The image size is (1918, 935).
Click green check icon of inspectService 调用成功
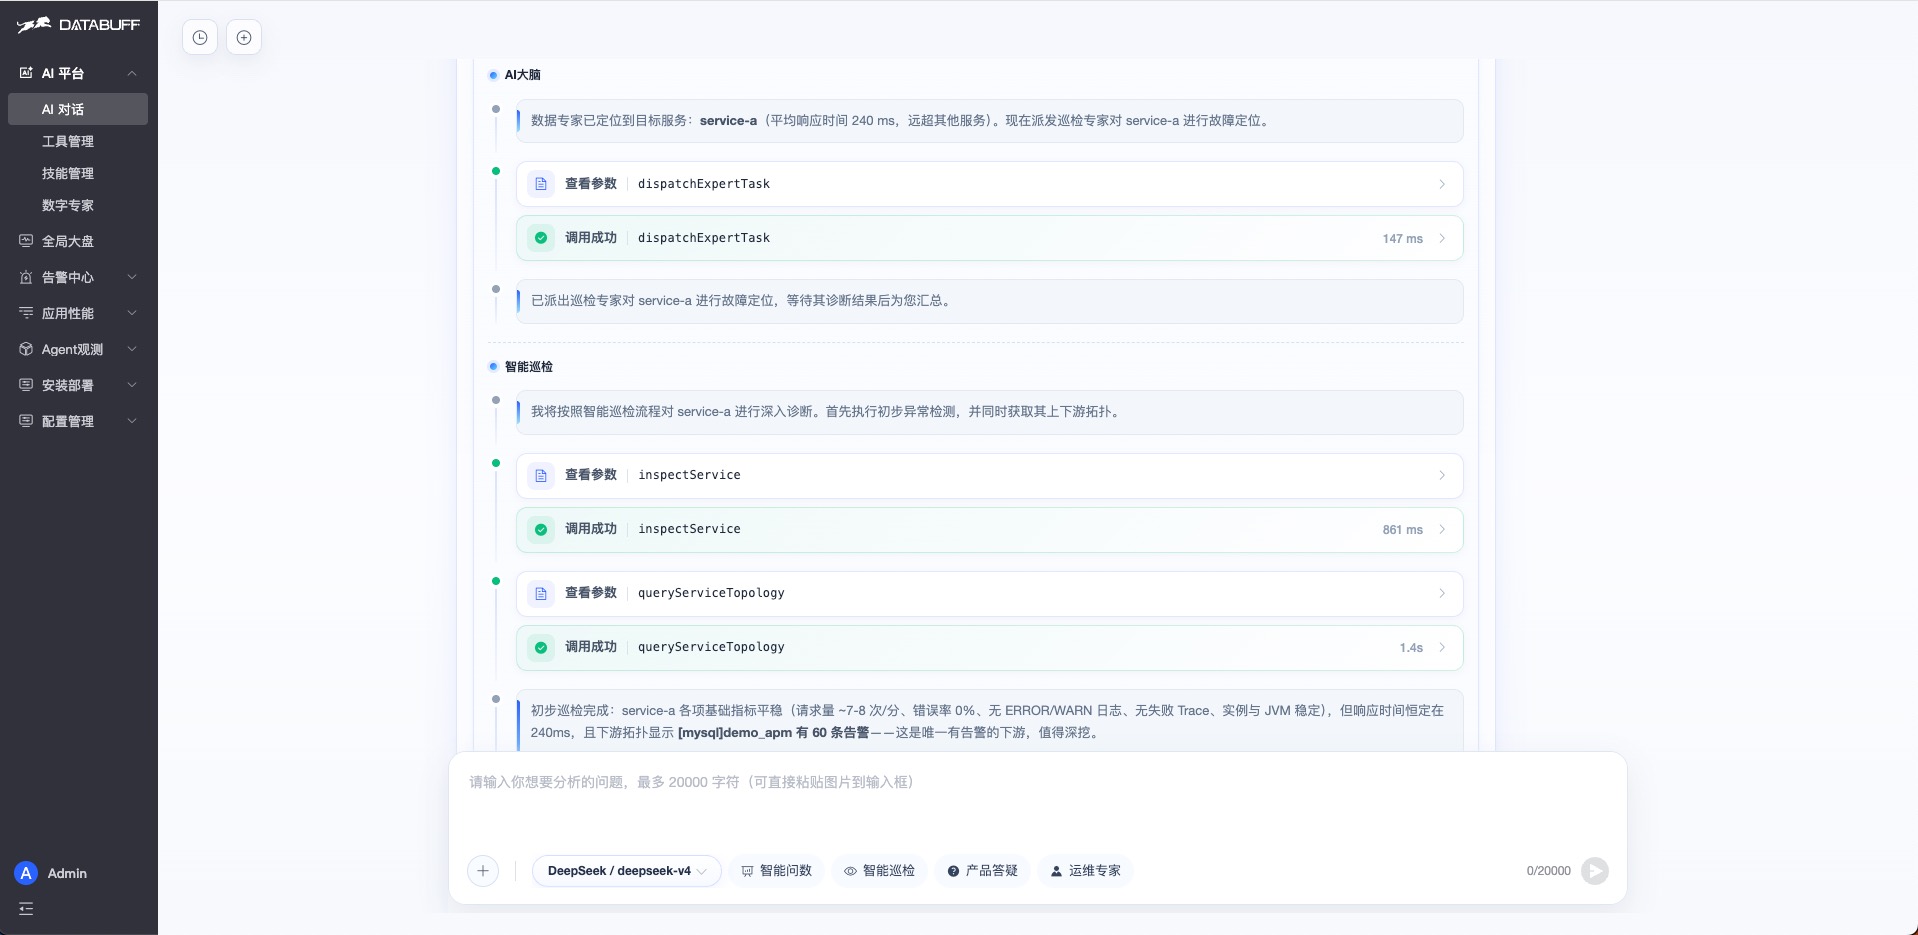(541, 530)
